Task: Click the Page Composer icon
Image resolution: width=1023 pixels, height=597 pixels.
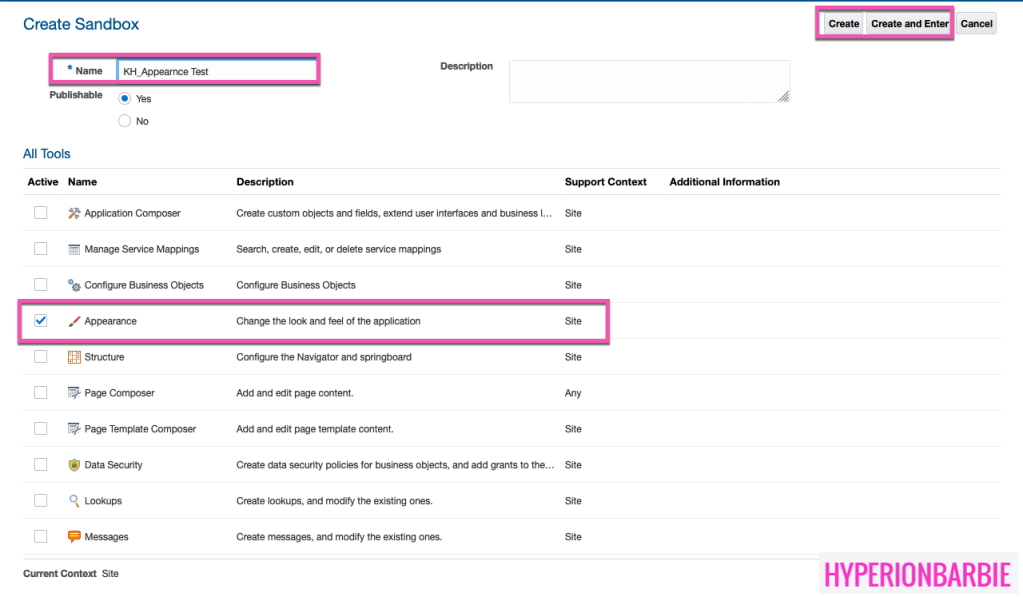Action: click(x=74, y=393)
